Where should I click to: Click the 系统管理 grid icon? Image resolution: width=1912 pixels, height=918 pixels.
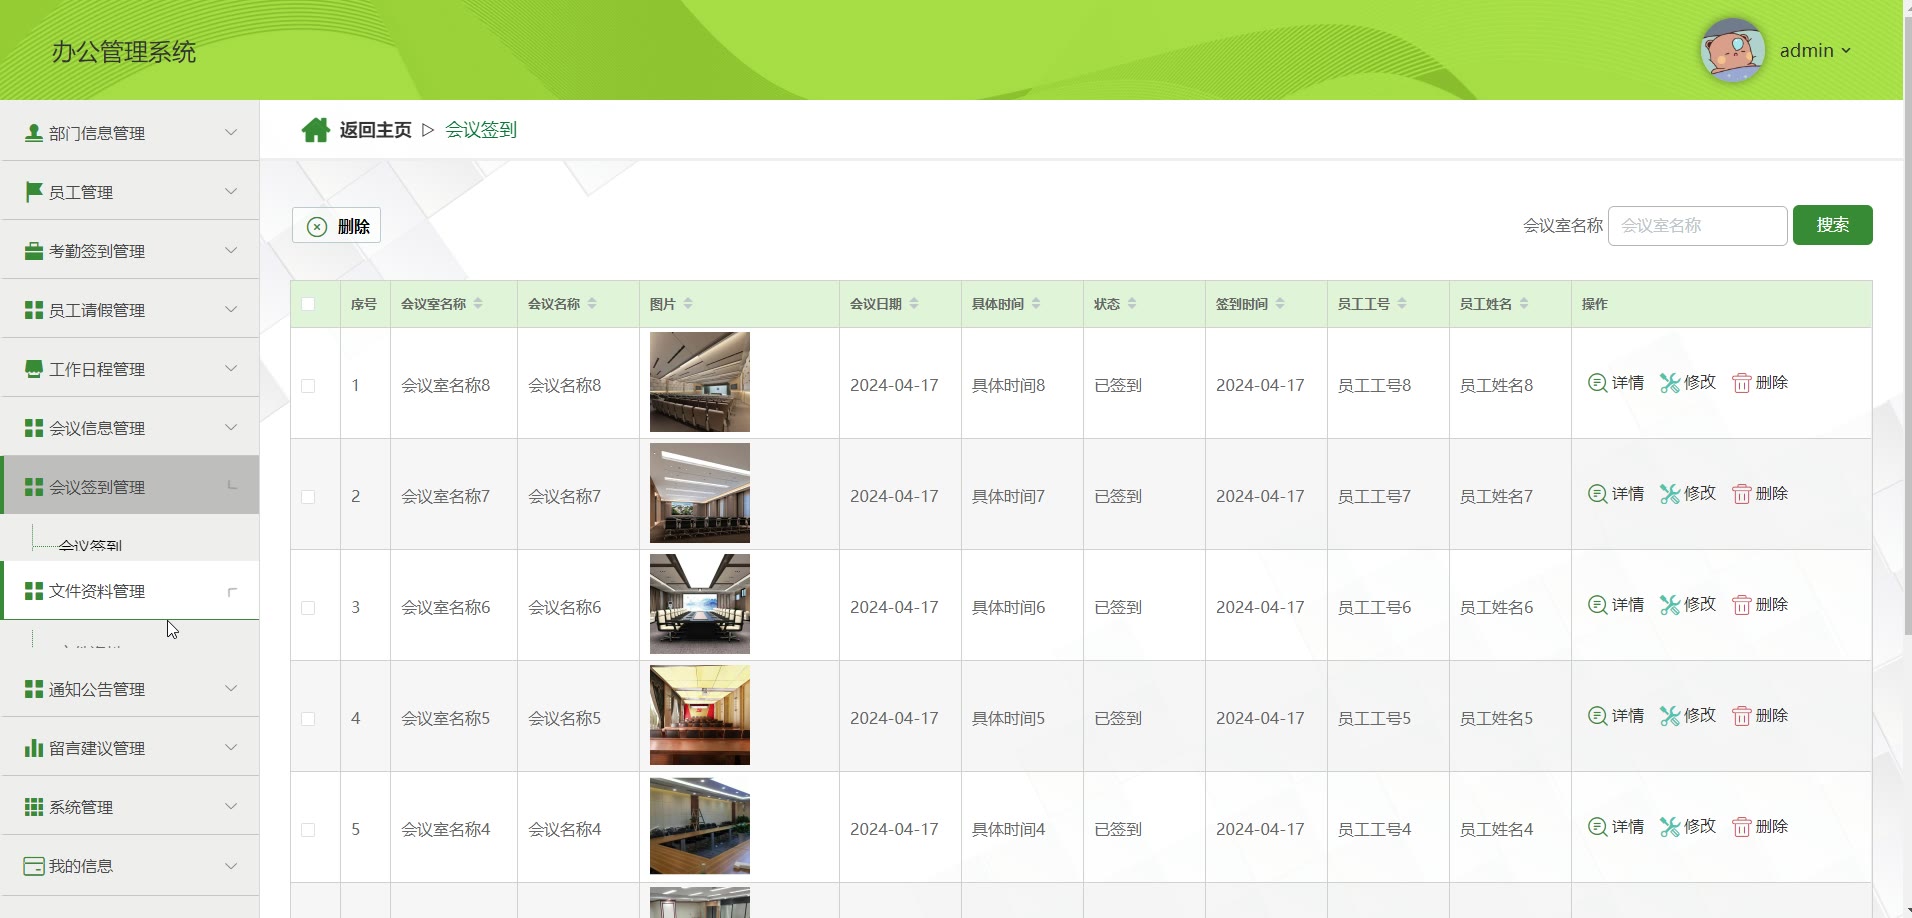click(34, 807)
